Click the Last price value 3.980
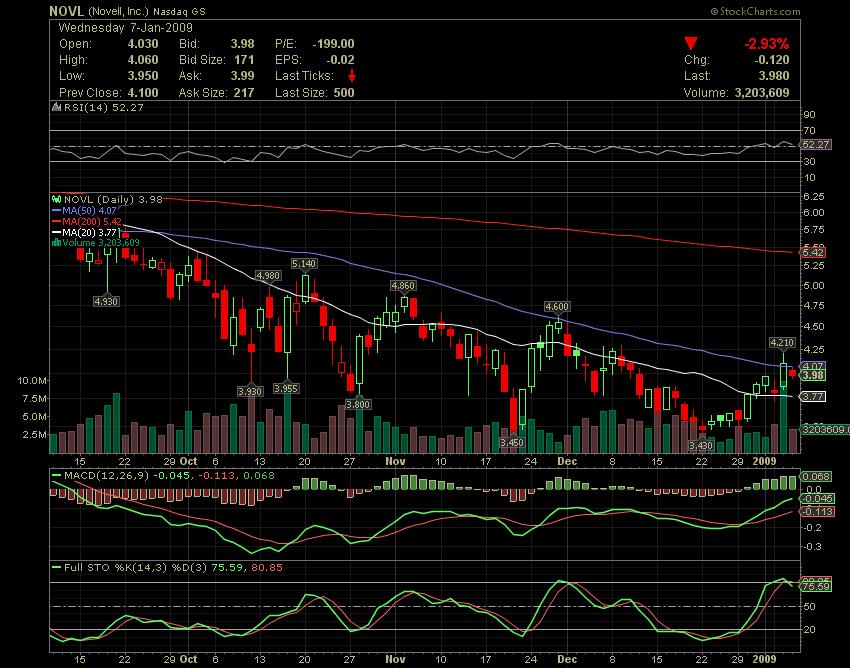850x668 pixels. coord(774,76)
